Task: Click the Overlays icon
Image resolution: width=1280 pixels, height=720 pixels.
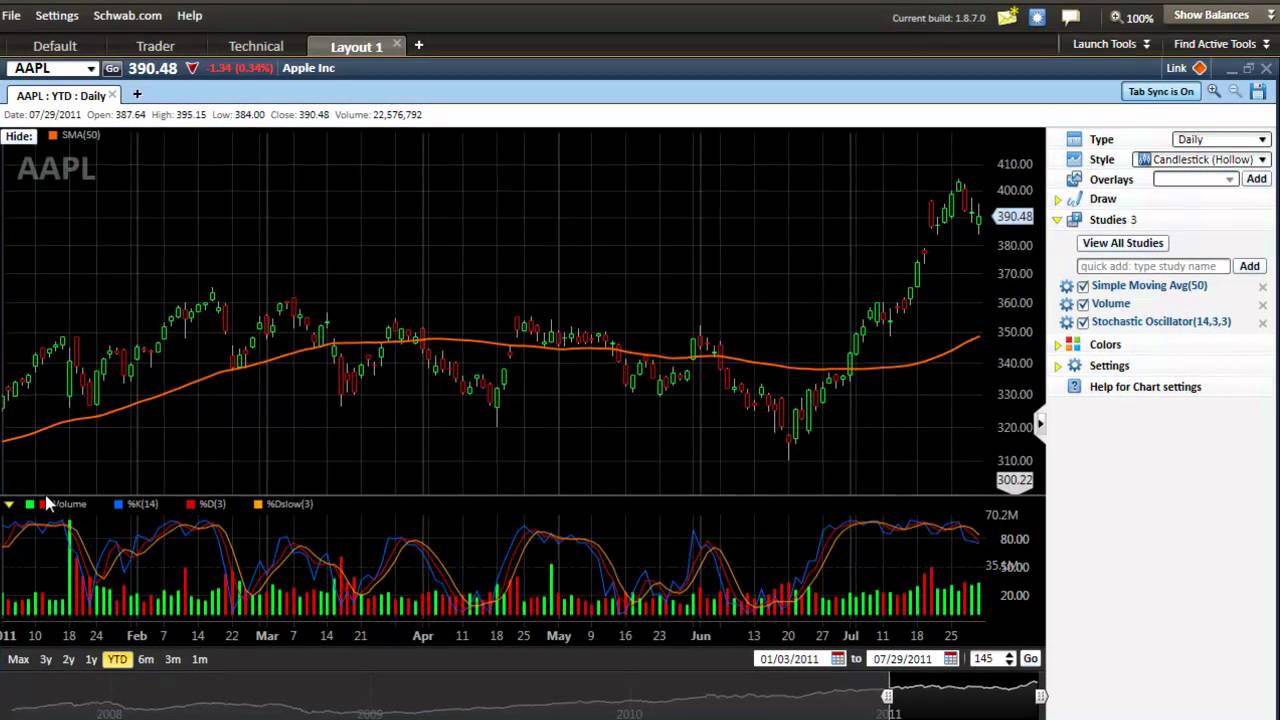Action: tap(1074, 179)
